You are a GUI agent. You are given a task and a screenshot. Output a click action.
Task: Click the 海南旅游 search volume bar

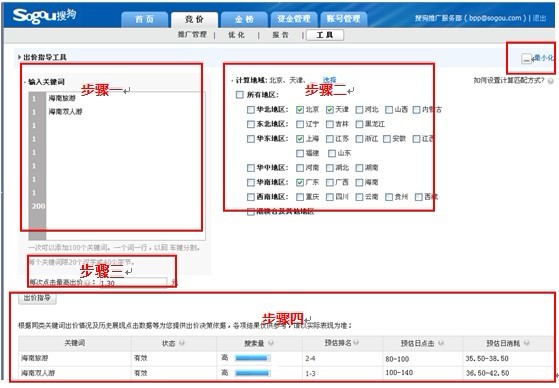[253, 358]
